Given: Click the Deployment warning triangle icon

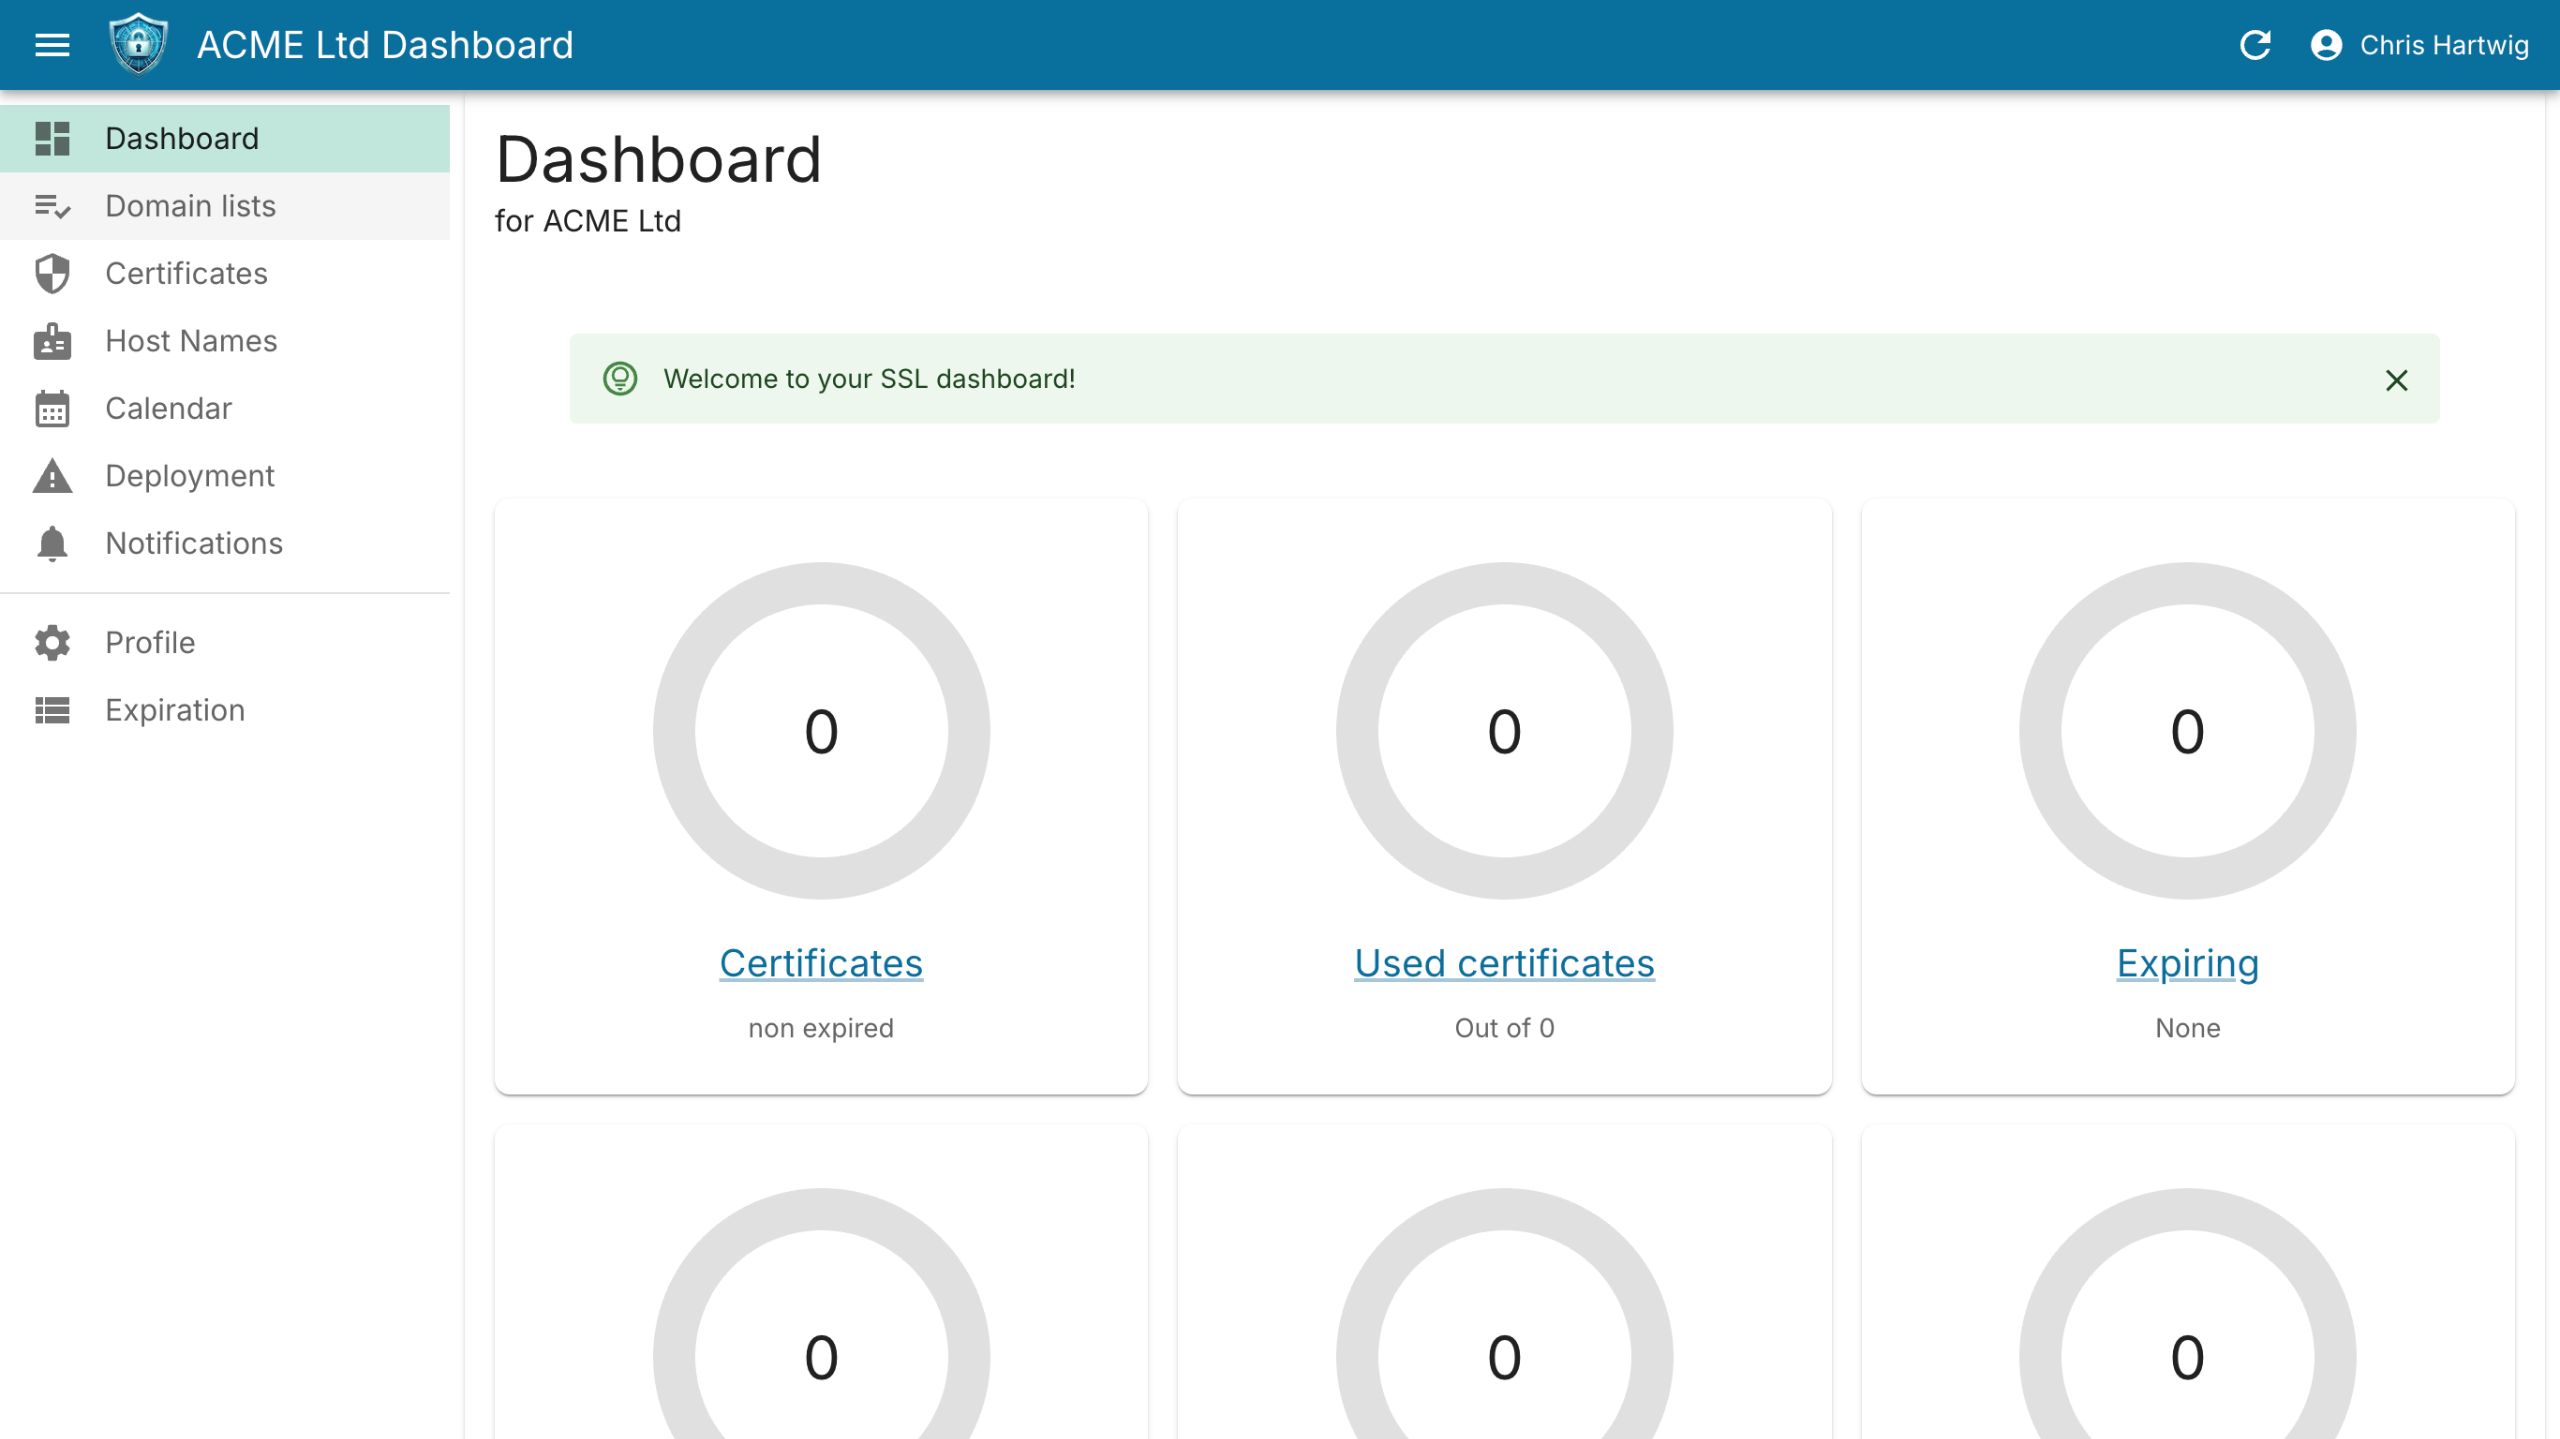Looking at the screenshot, I should click(x=52, y=476).
